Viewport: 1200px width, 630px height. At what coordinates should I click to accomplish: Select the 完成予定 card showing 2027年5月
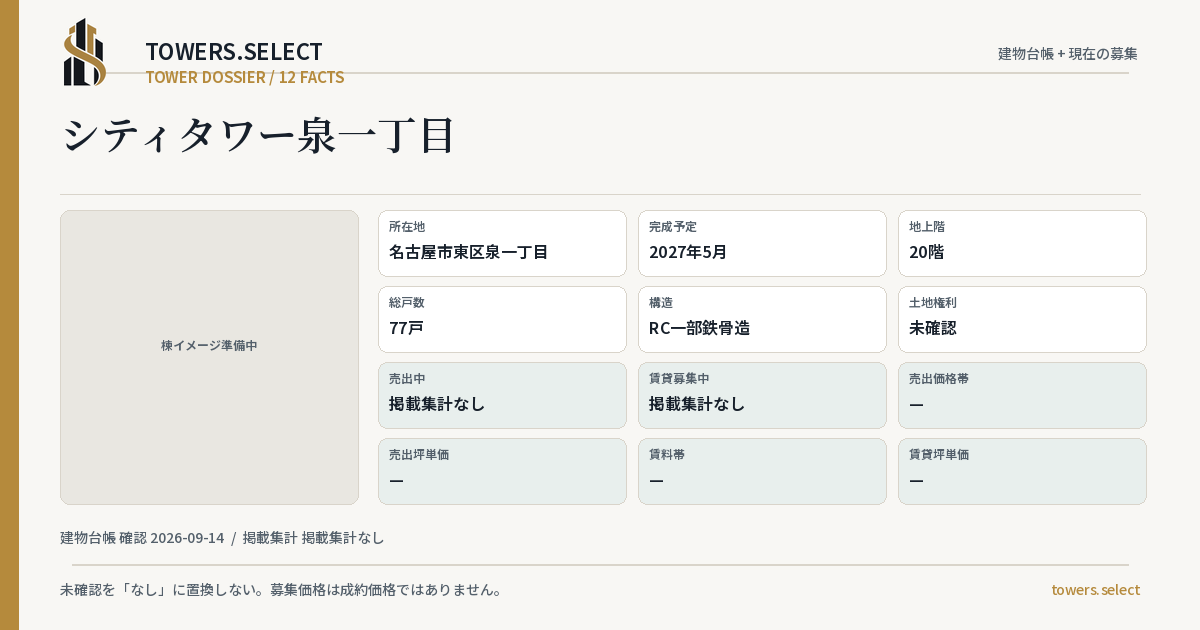[762, 243]
